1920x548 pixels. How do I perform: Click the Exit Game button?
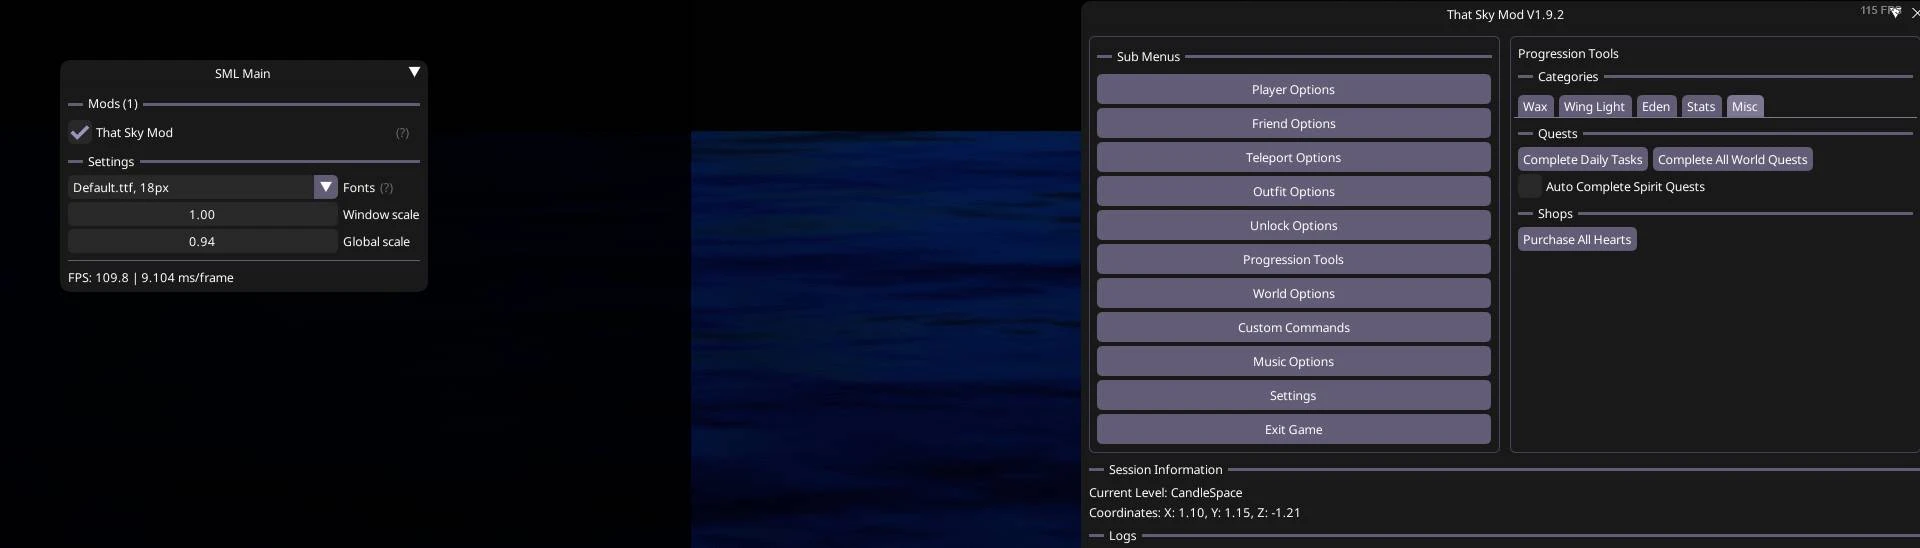(x=1293, y=429)
